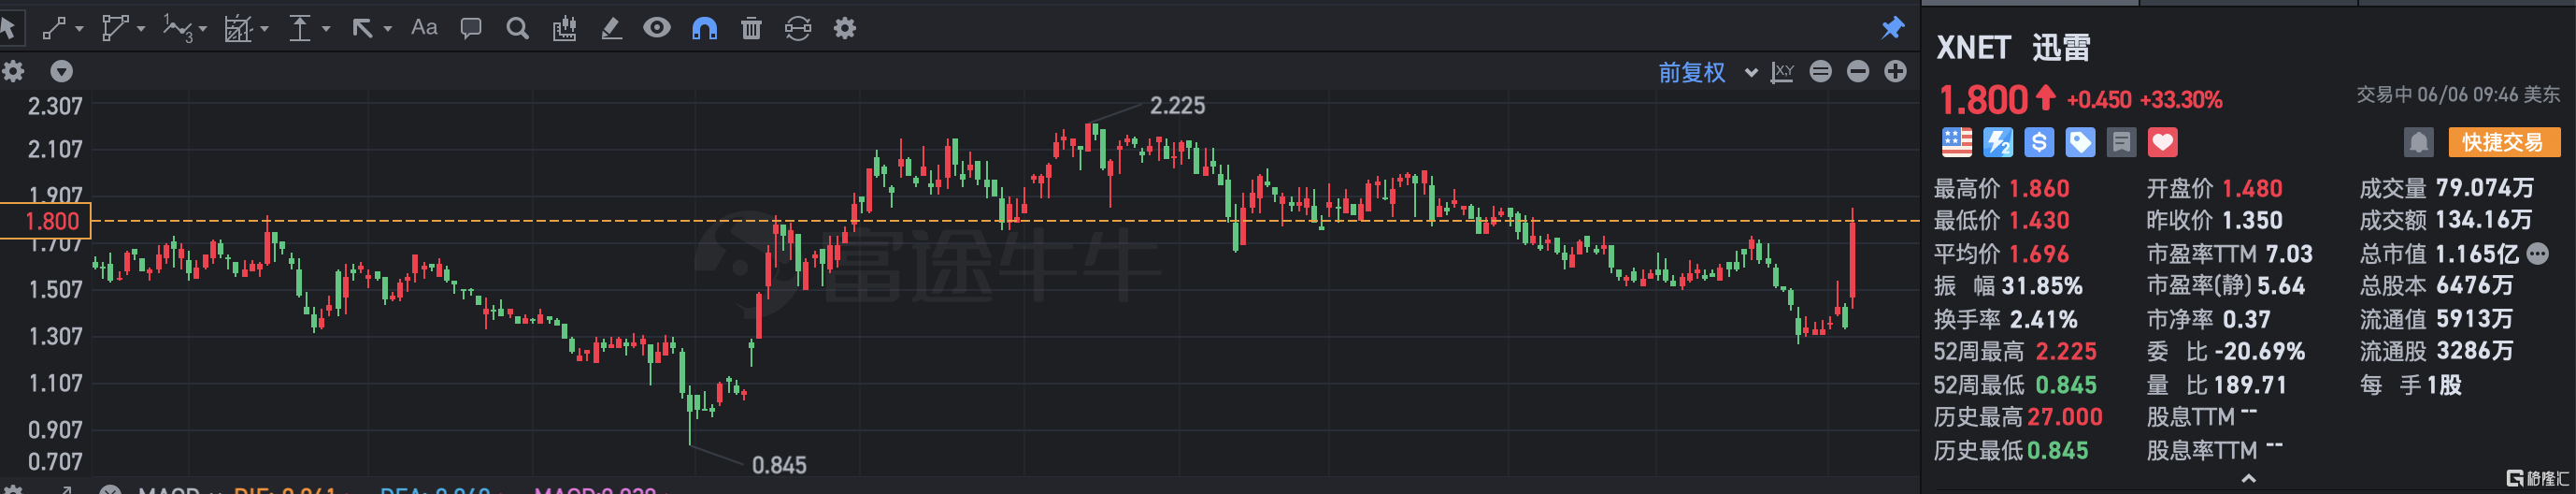The height and width of the screenshot is (494, 2576).
Task: Add a speech bubble comment
Action: coord(470,28)
